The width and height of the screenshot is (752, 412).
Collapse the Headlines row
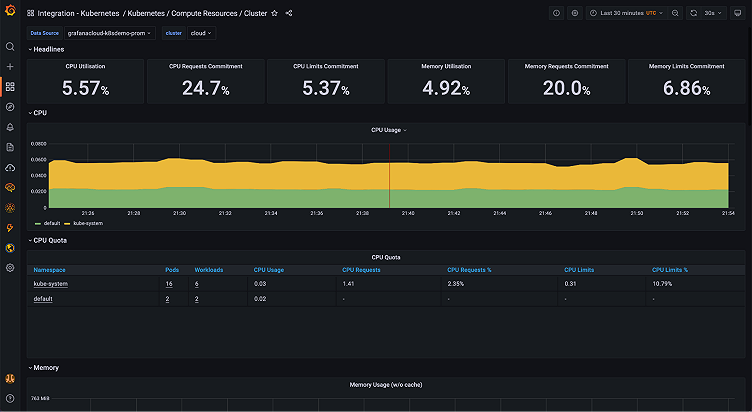(x=48, y=49)
